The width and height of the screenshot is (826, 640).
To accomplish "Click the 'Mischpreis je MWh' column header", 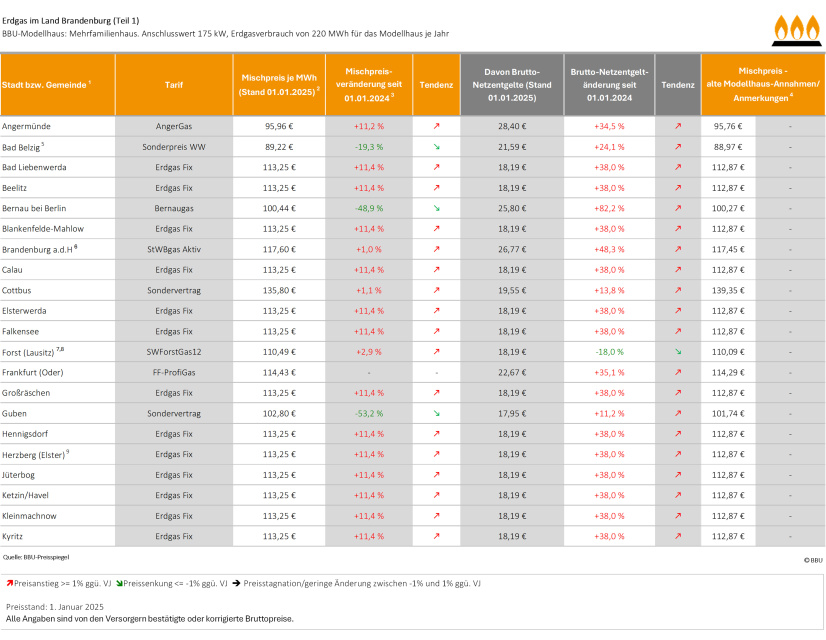I will (279, 85).
